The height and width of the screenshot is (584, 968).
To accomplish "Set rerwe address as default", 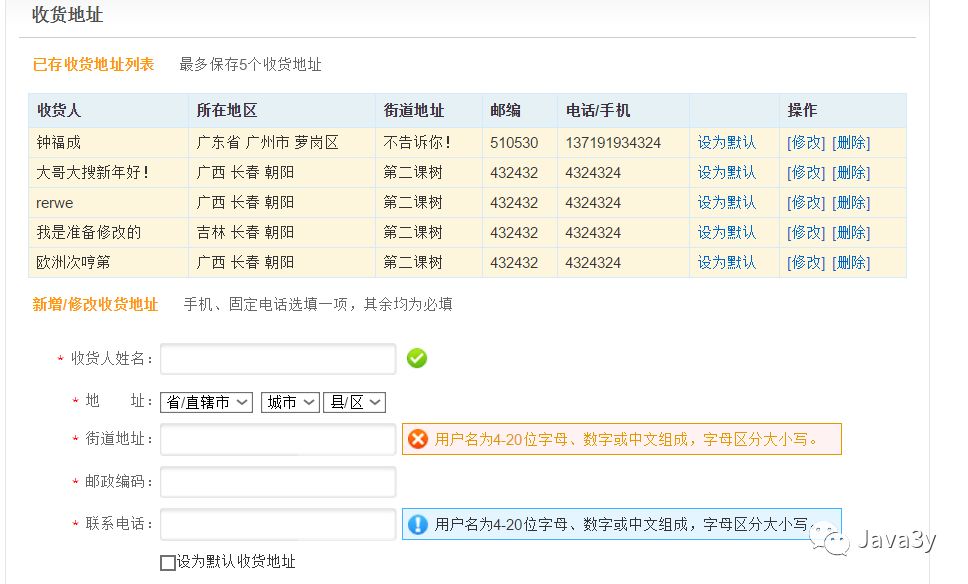I will click(x=727, y=202).
